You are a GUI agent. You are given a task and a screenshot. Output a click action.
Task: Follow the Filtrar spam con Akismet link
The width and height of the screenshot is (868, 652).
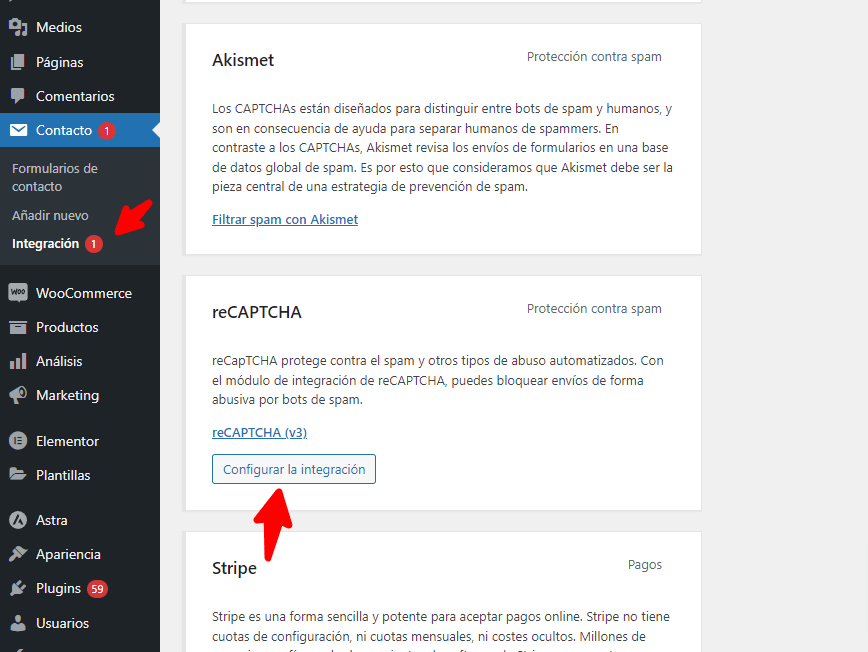point(285,219)
